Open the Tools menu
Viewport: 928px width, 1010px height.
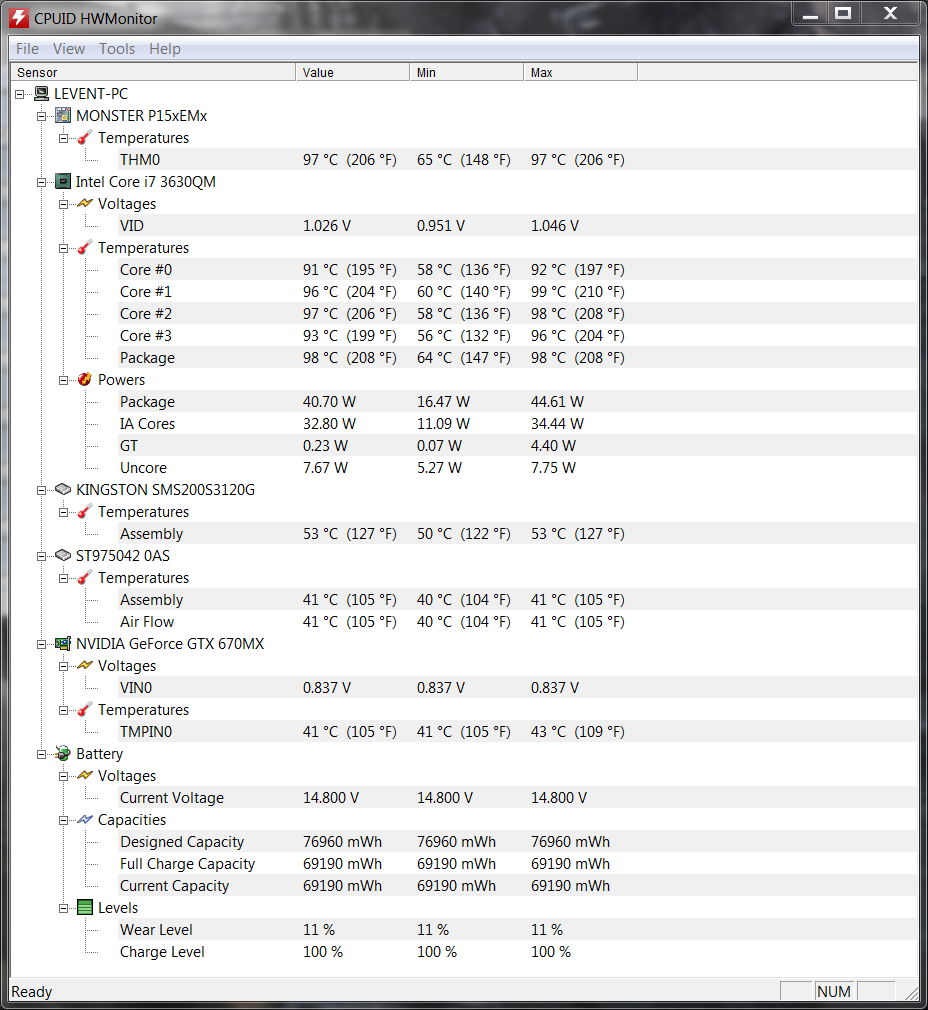click(117, 49)
